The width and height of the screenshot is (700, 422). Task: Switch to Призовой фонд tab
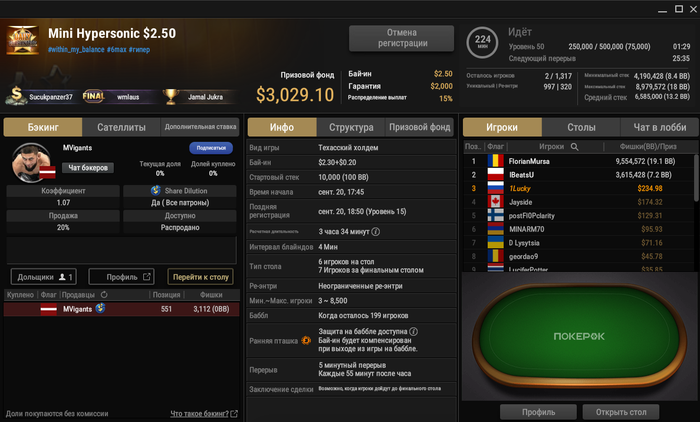(420, 127)
